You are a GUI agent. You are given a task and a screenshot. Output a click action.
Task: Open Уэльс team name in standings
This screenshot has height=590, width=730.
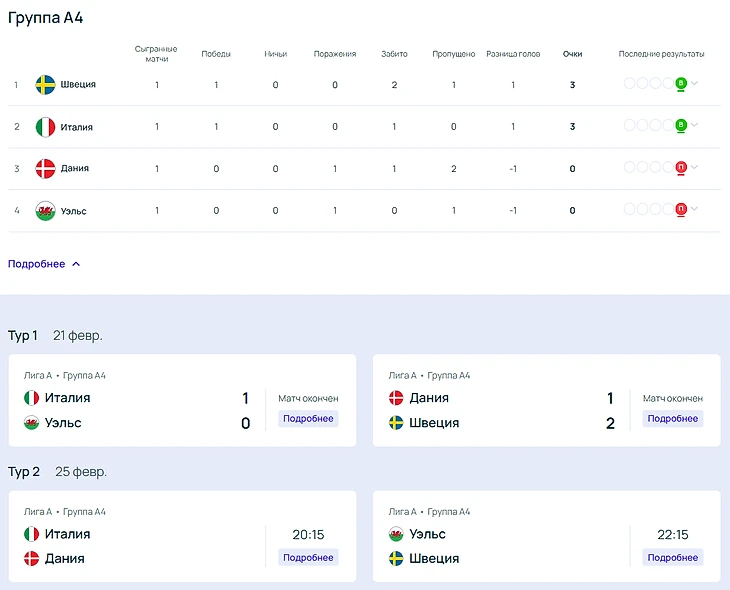[x=75, y=211]
